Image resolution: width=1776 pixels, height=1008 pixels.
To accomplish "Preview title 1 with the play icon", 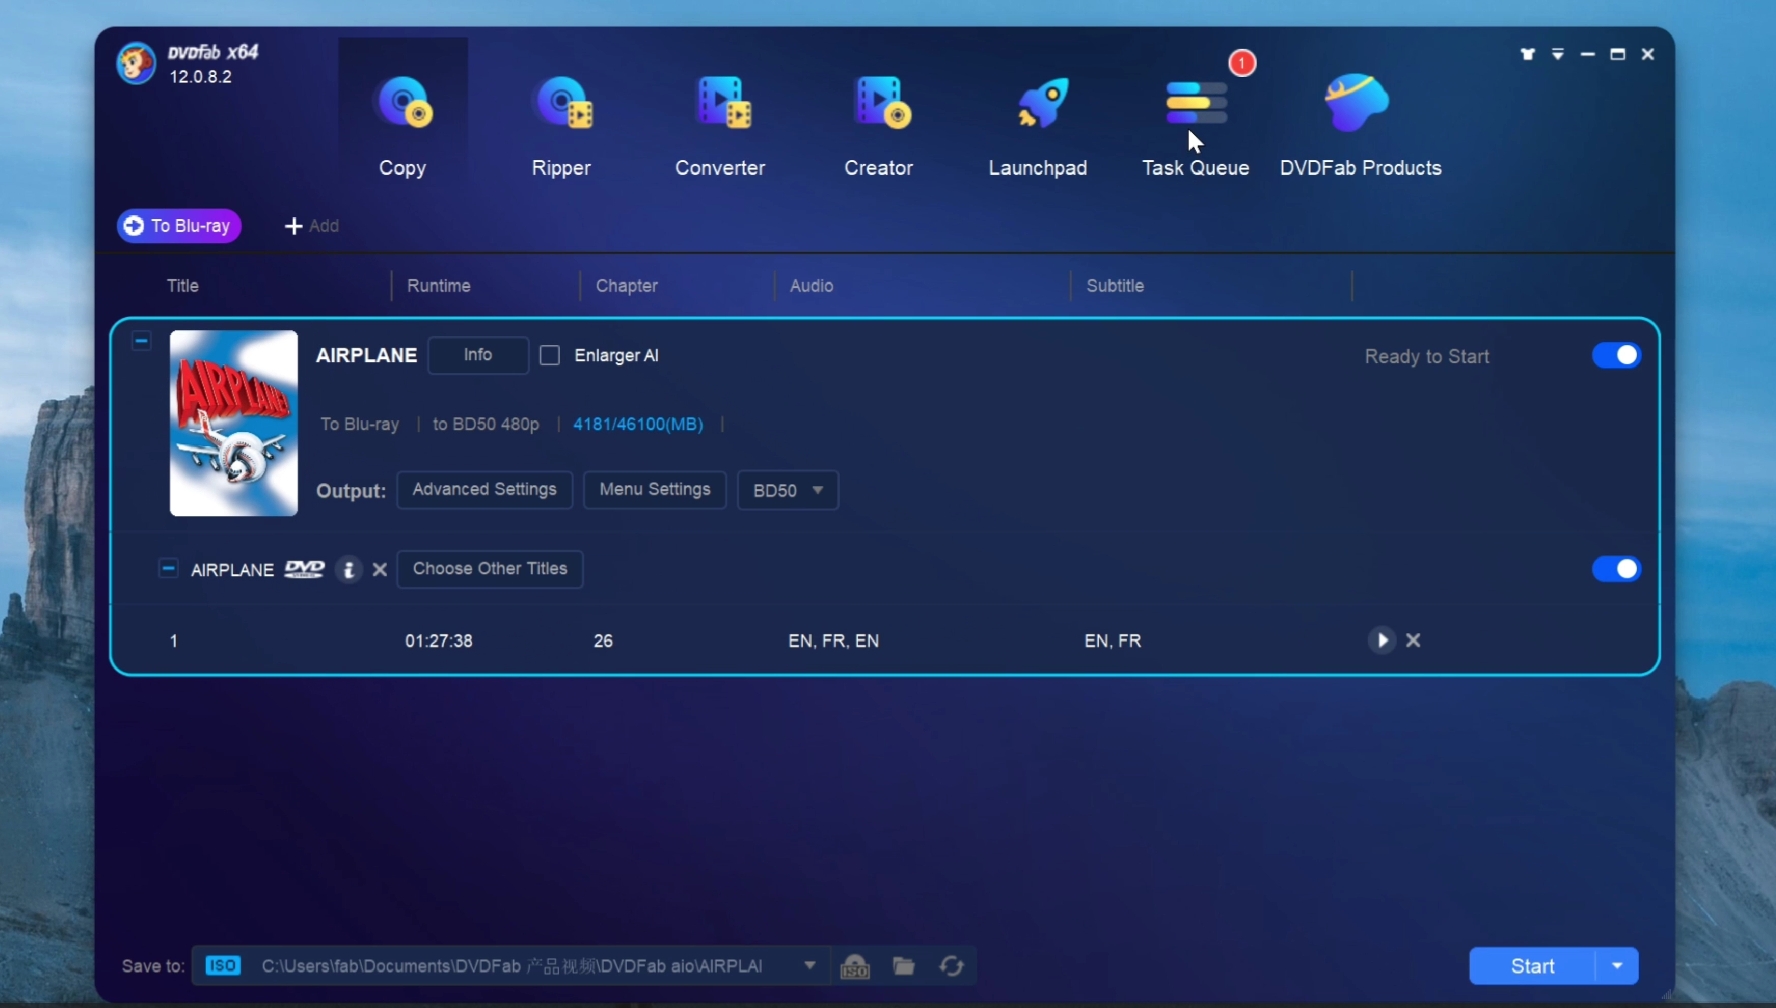I will pyautogui.click(x=1381, y=641).
